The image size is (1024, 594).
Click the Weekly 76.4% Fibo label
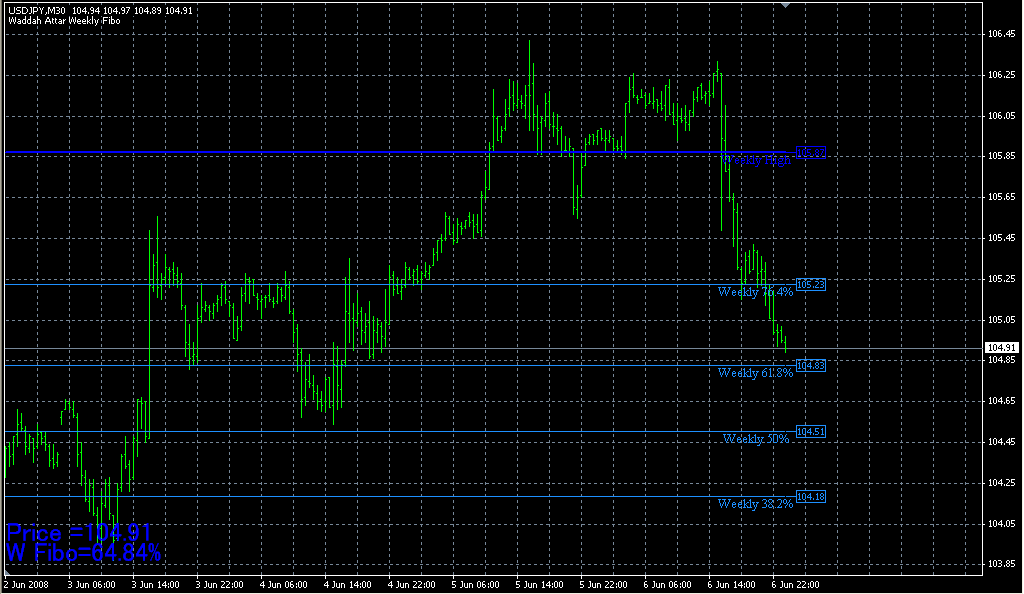pos(755,292)
